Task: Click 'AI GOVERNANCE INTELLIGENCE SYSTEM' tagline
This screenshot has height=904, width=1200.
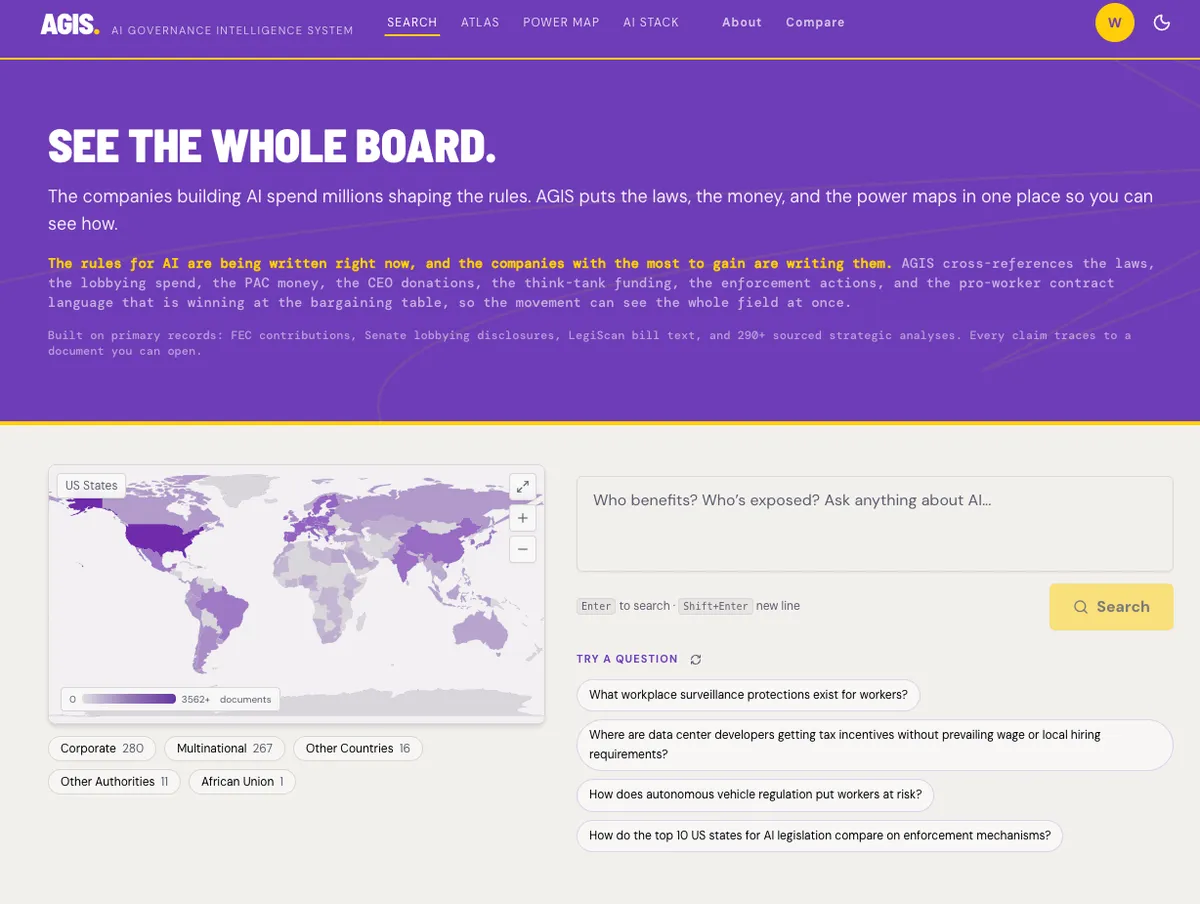Action: pyautogui.click(x=232, y=30)
